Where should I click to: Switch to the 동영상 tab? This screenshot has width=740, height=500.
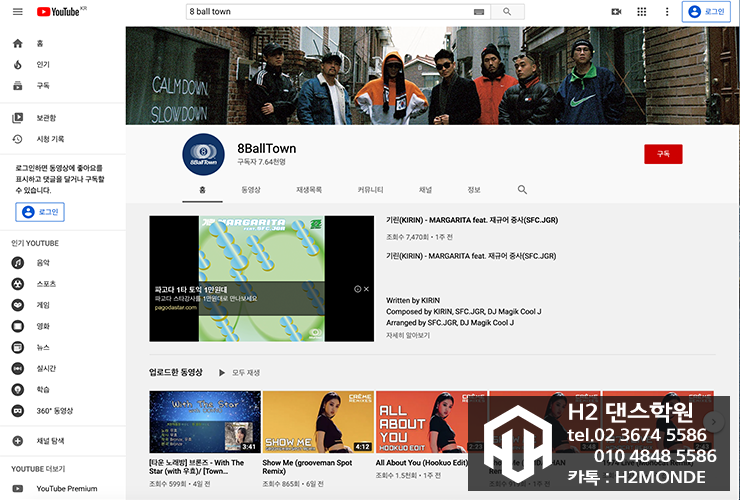click(x=251, y=190)
